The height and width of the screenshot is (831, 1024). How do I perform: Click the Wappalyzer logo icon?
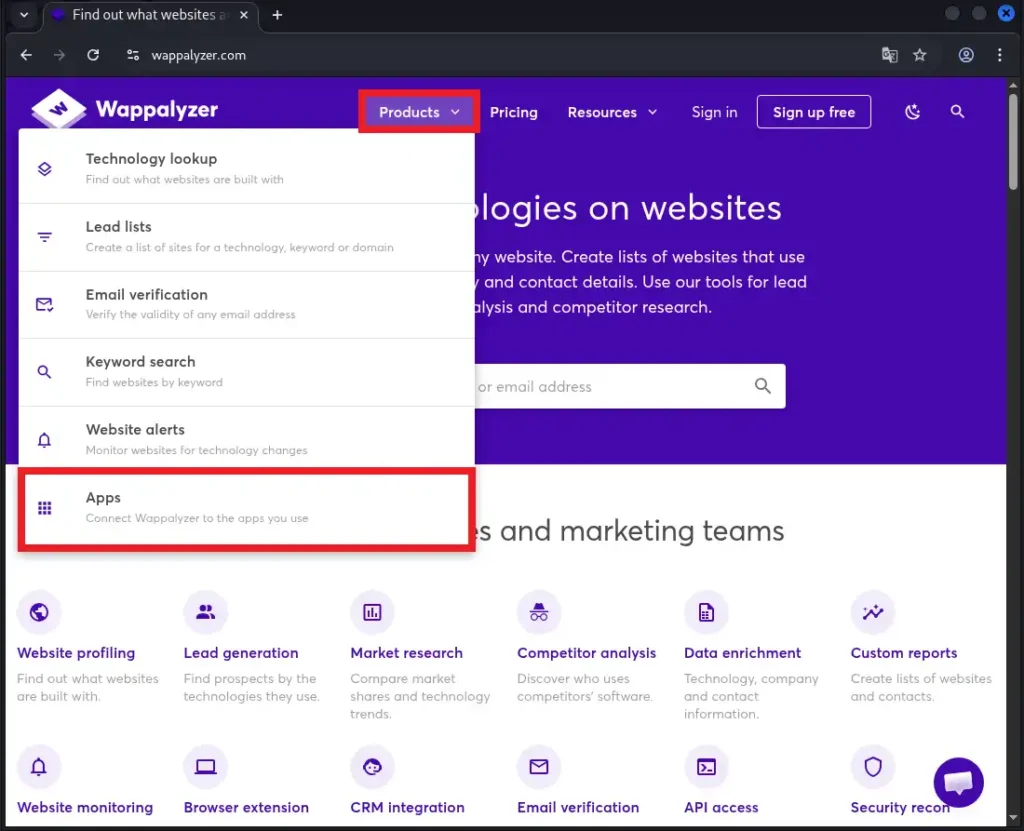click(58, 110)
